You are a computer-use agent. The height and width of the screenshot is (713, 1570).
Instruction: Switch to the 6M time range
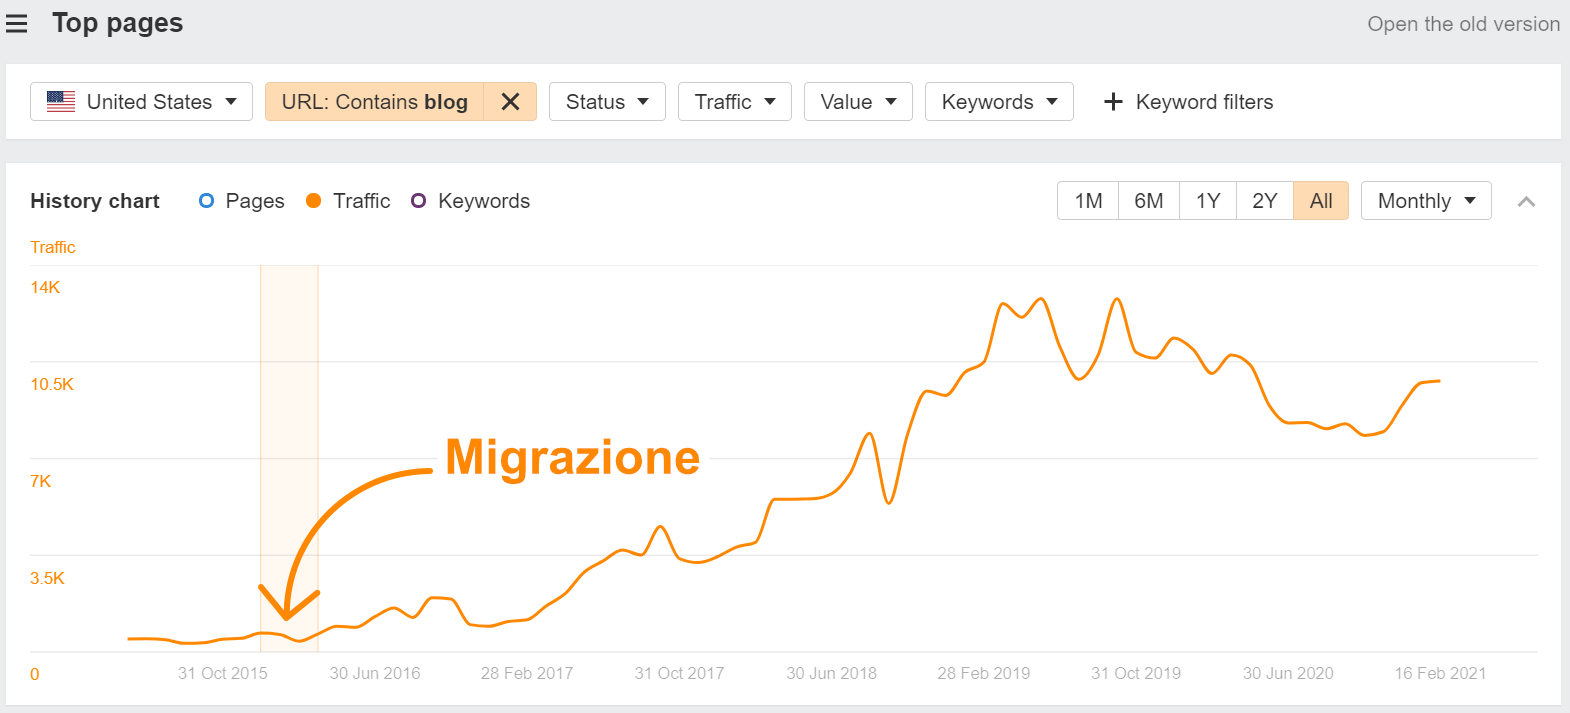[1148, 201]
